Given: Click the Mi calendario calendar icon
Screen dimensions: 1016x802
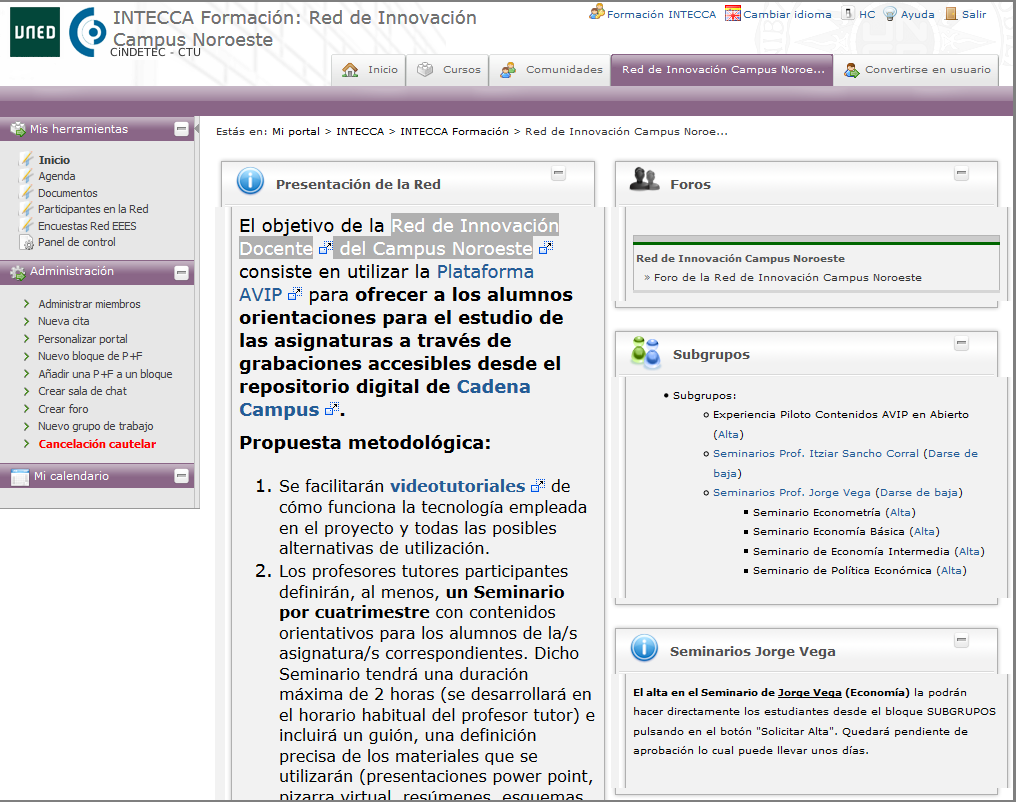Looking at the screenshot, I should pyautogui.click(x=20, y=477).
